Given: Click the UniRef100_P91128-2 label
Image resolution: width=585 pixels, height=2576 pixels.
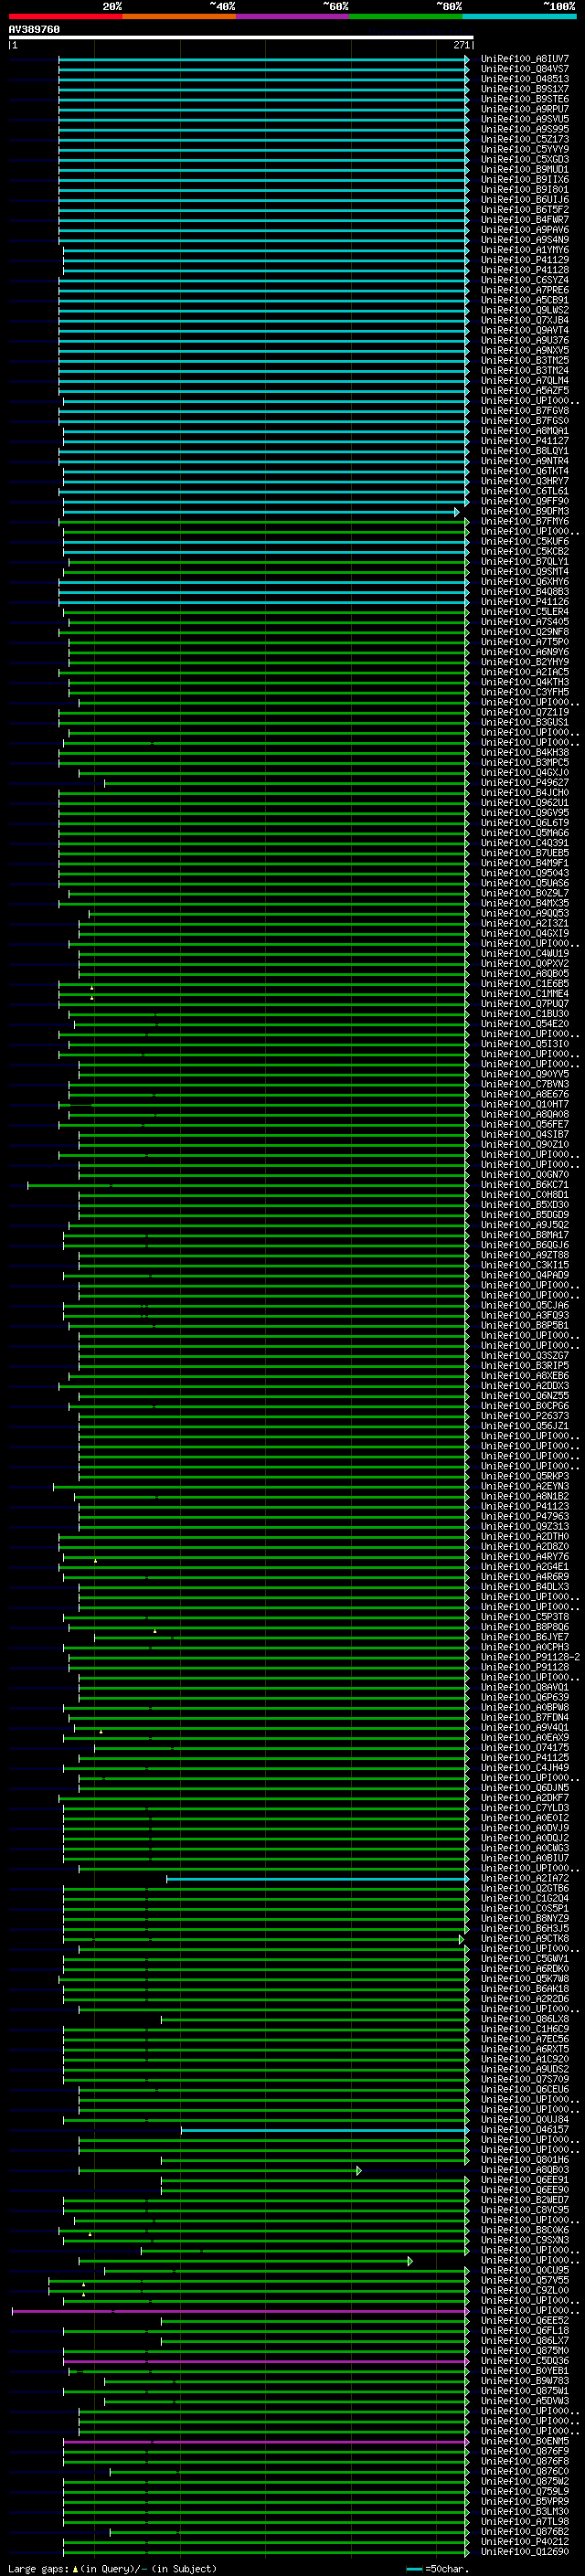Looking at the screenshot, I should 530,1658.
